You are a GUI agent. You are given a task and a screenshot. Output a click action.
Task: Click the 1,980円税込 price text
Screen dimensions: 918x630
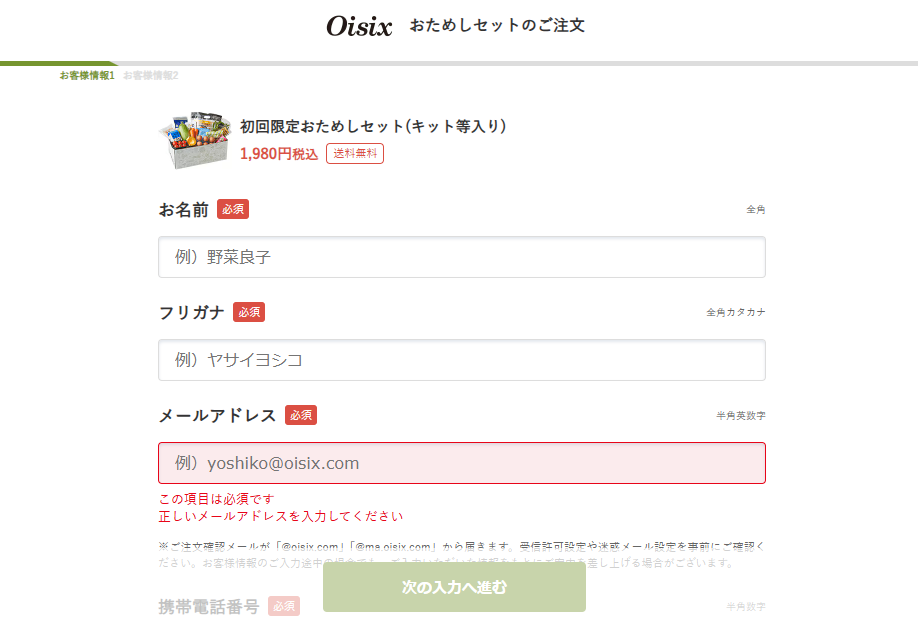click(x=279, y=153)
